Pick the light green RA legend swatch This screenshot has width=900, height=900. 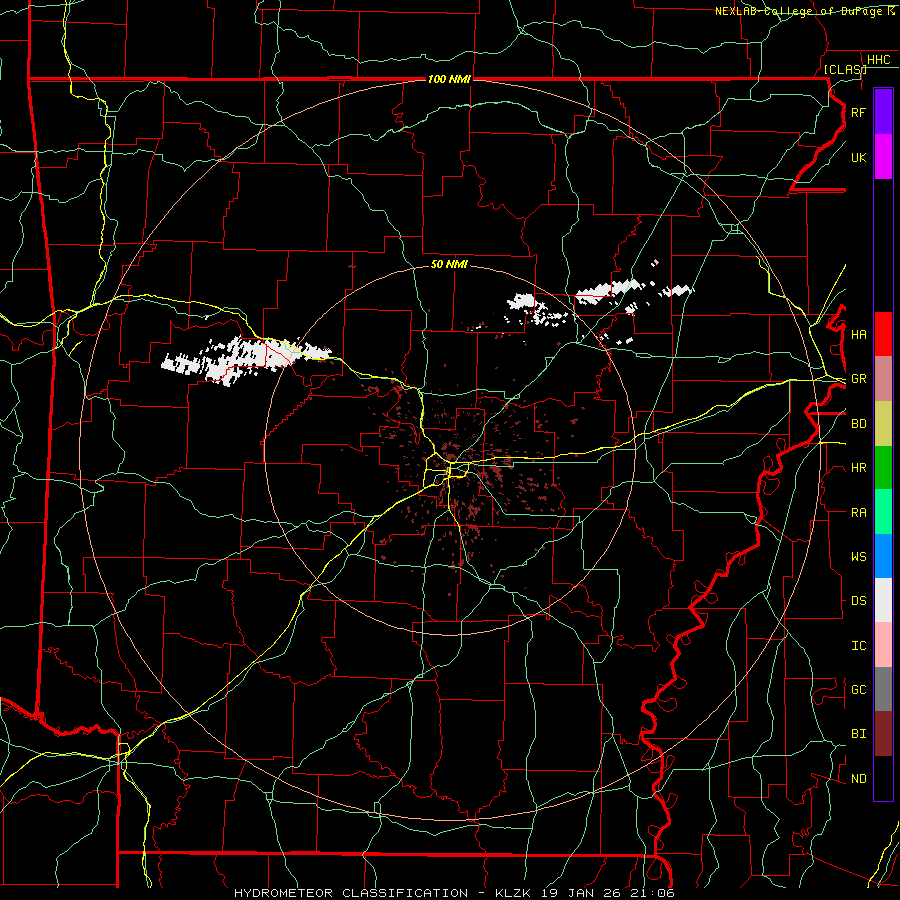pos(883,512)
